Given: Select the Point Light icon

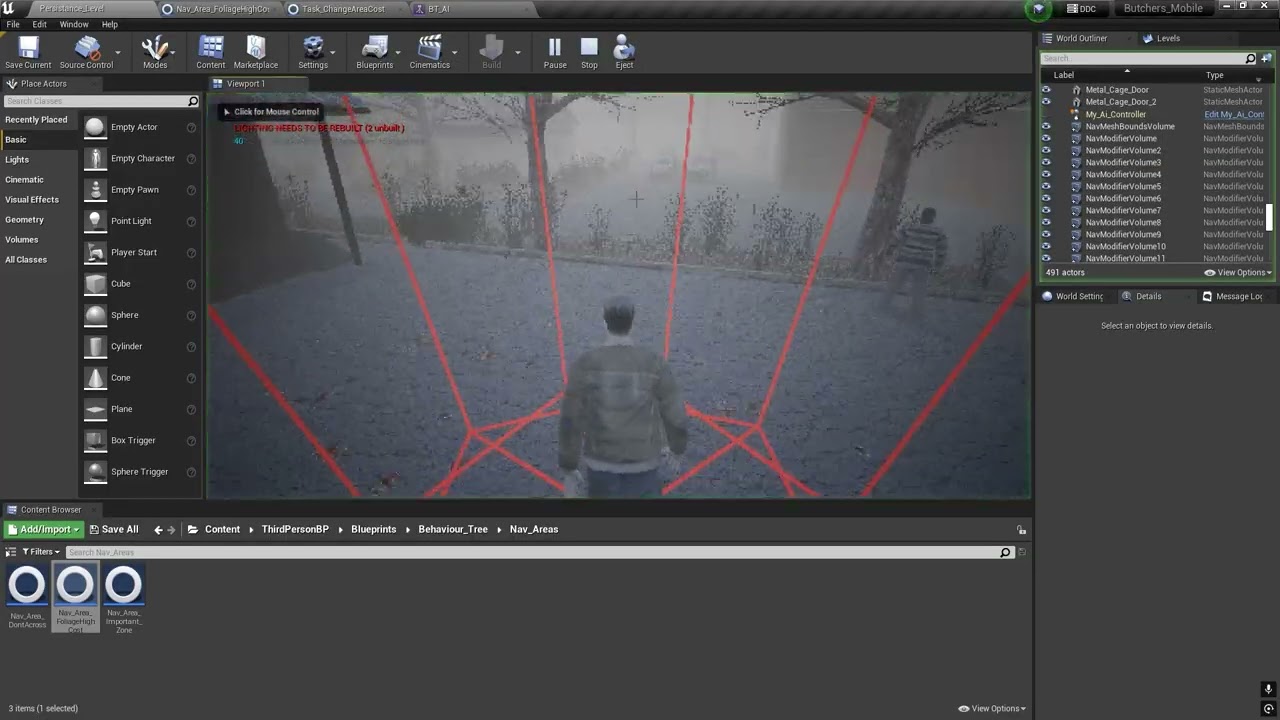Looking at the screenshot, I should [95, 221].
